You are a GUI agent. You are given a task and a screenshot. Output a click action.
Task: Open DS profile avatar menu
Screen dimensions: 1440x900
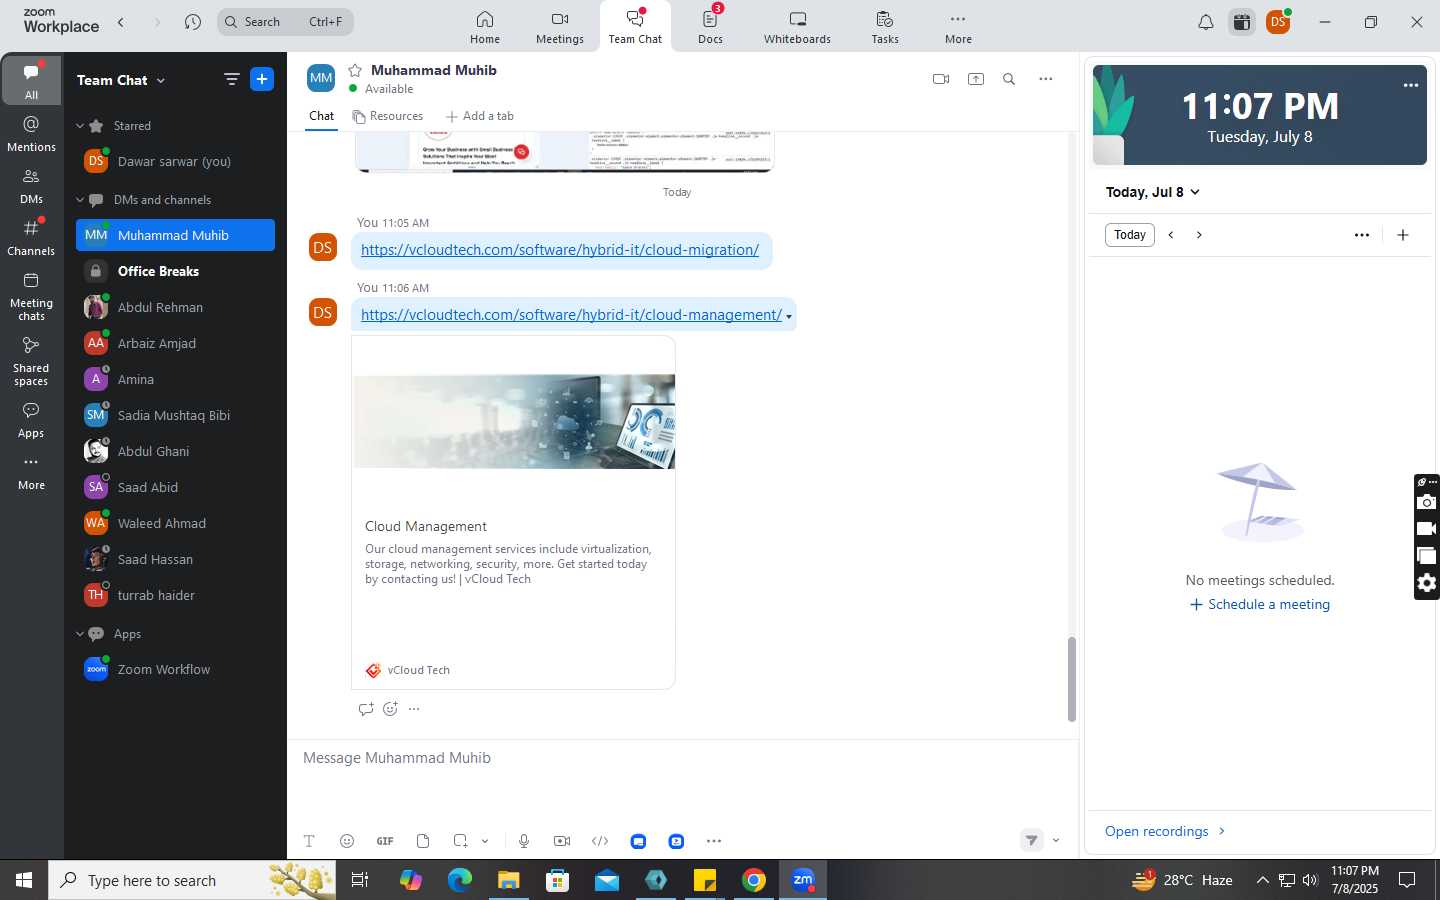click(1278, 22)
